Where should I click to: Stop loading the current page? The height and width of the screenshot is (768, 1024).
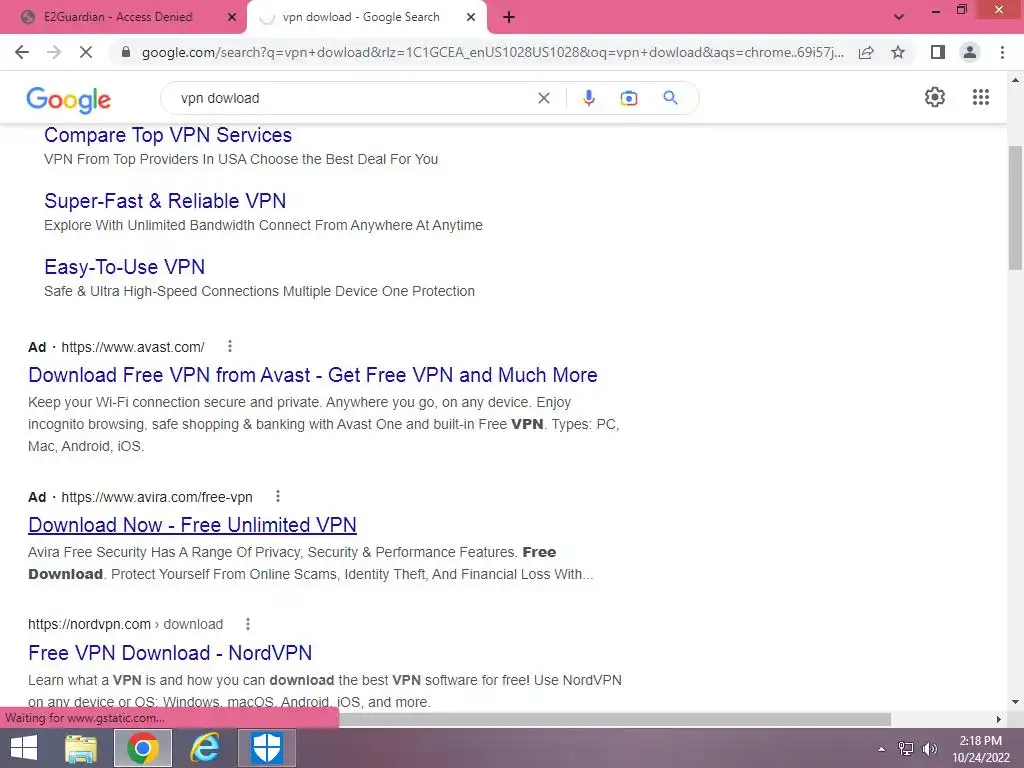pos(86,52)
